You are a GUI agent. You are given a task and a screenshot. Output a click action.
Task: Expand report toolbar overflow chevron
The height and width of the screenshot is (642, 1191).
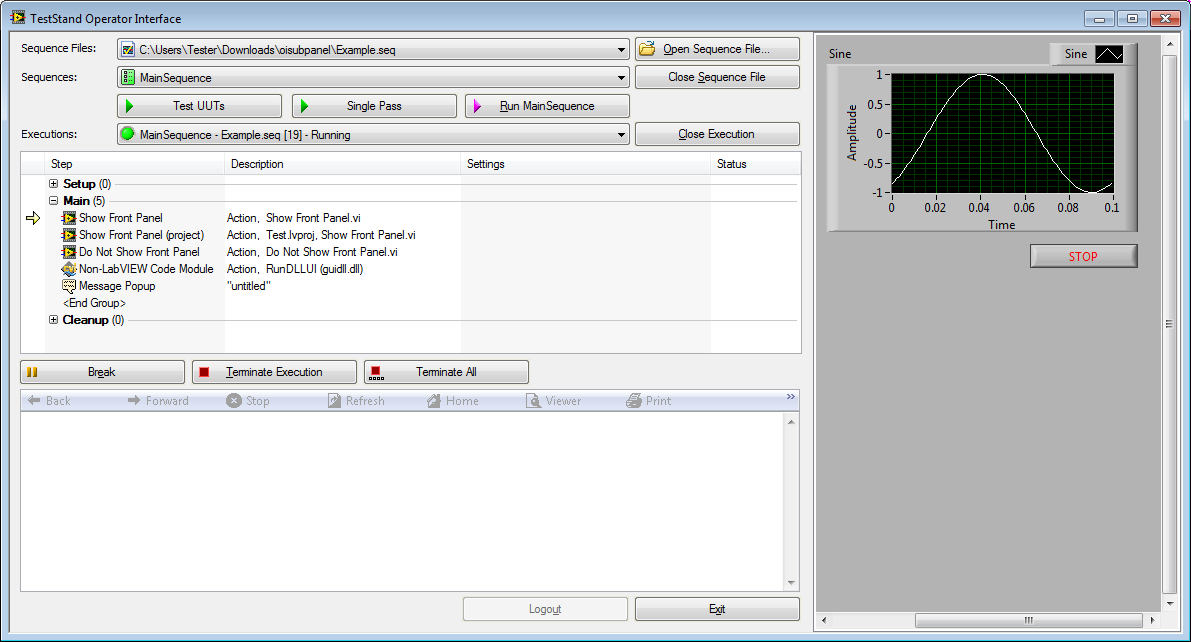[791, 397]
